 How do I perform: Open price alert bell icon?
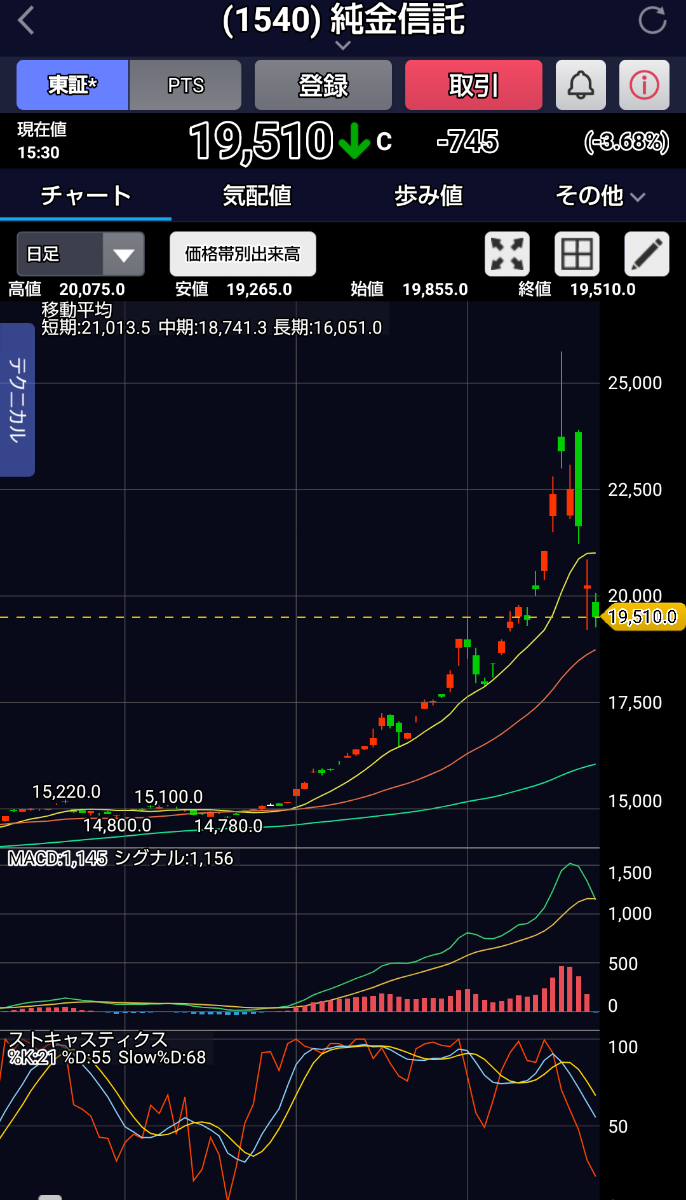tap(581, 85)
